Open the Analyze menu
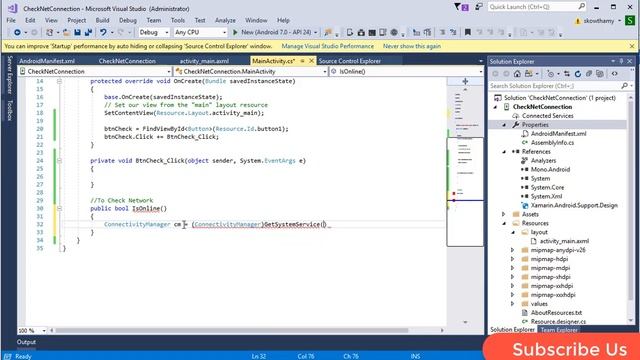 (225, 20)
